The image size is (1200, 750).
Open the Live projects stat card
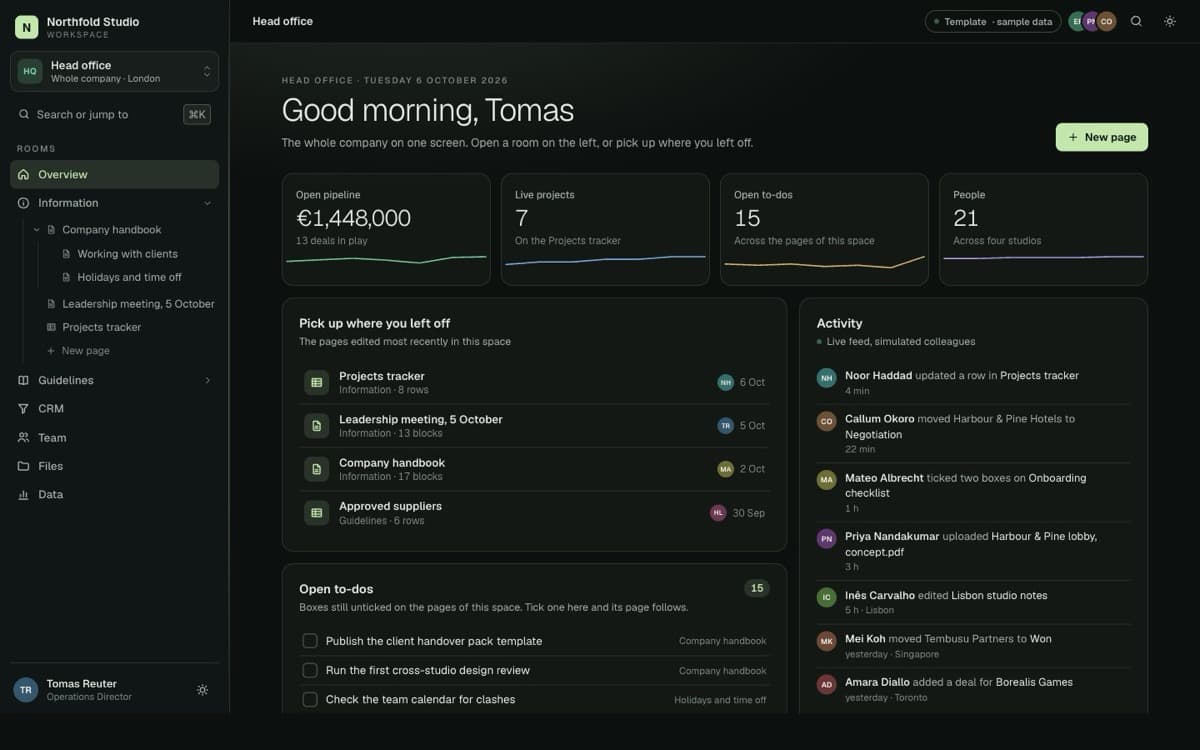point(605,229)
